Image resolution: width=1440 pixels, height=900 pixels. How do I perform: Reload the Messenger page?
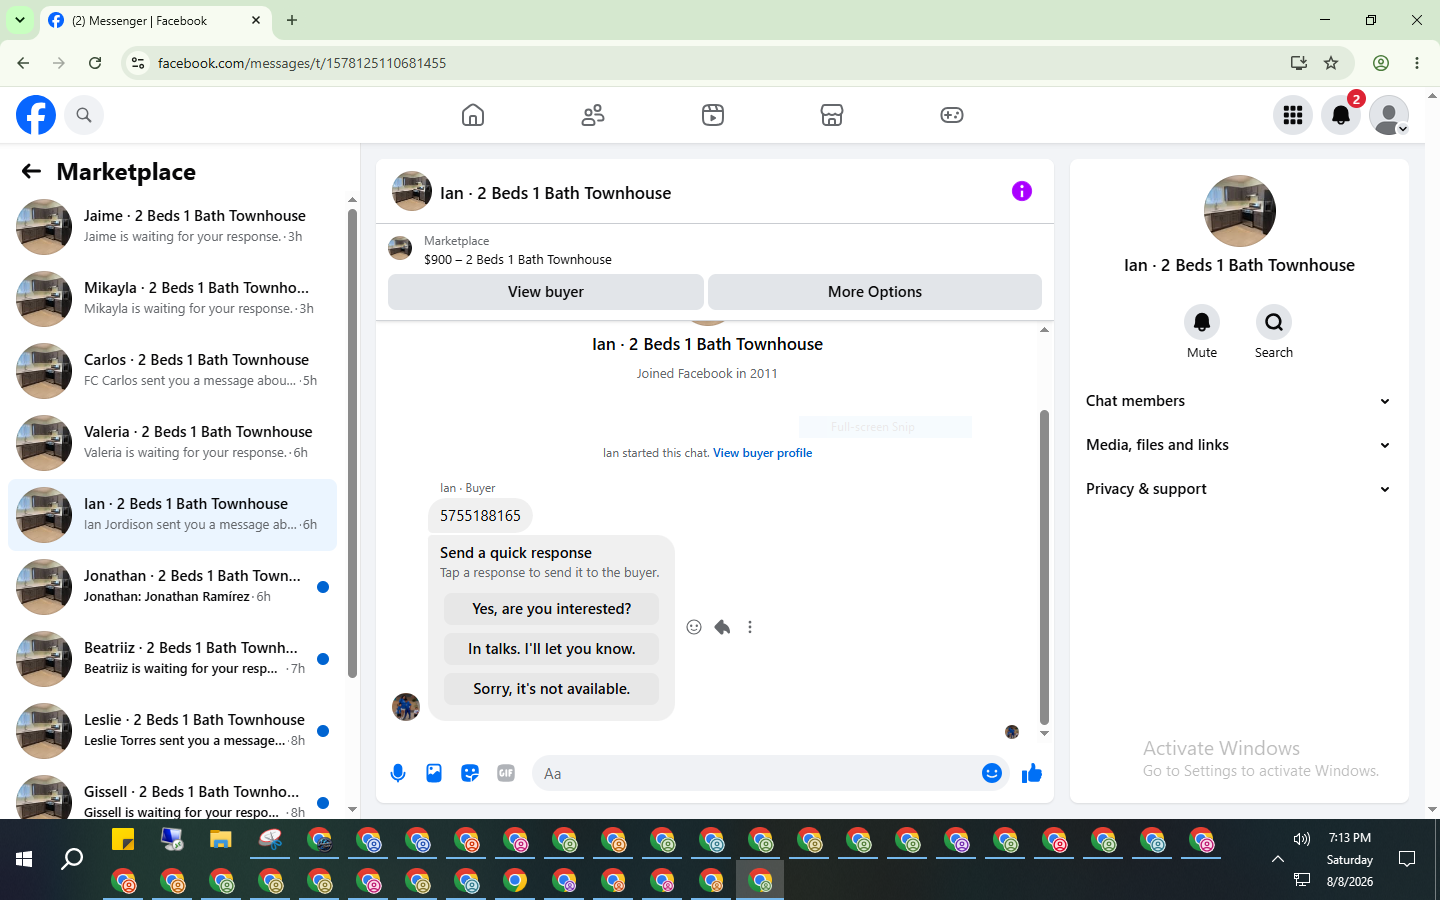95,63
